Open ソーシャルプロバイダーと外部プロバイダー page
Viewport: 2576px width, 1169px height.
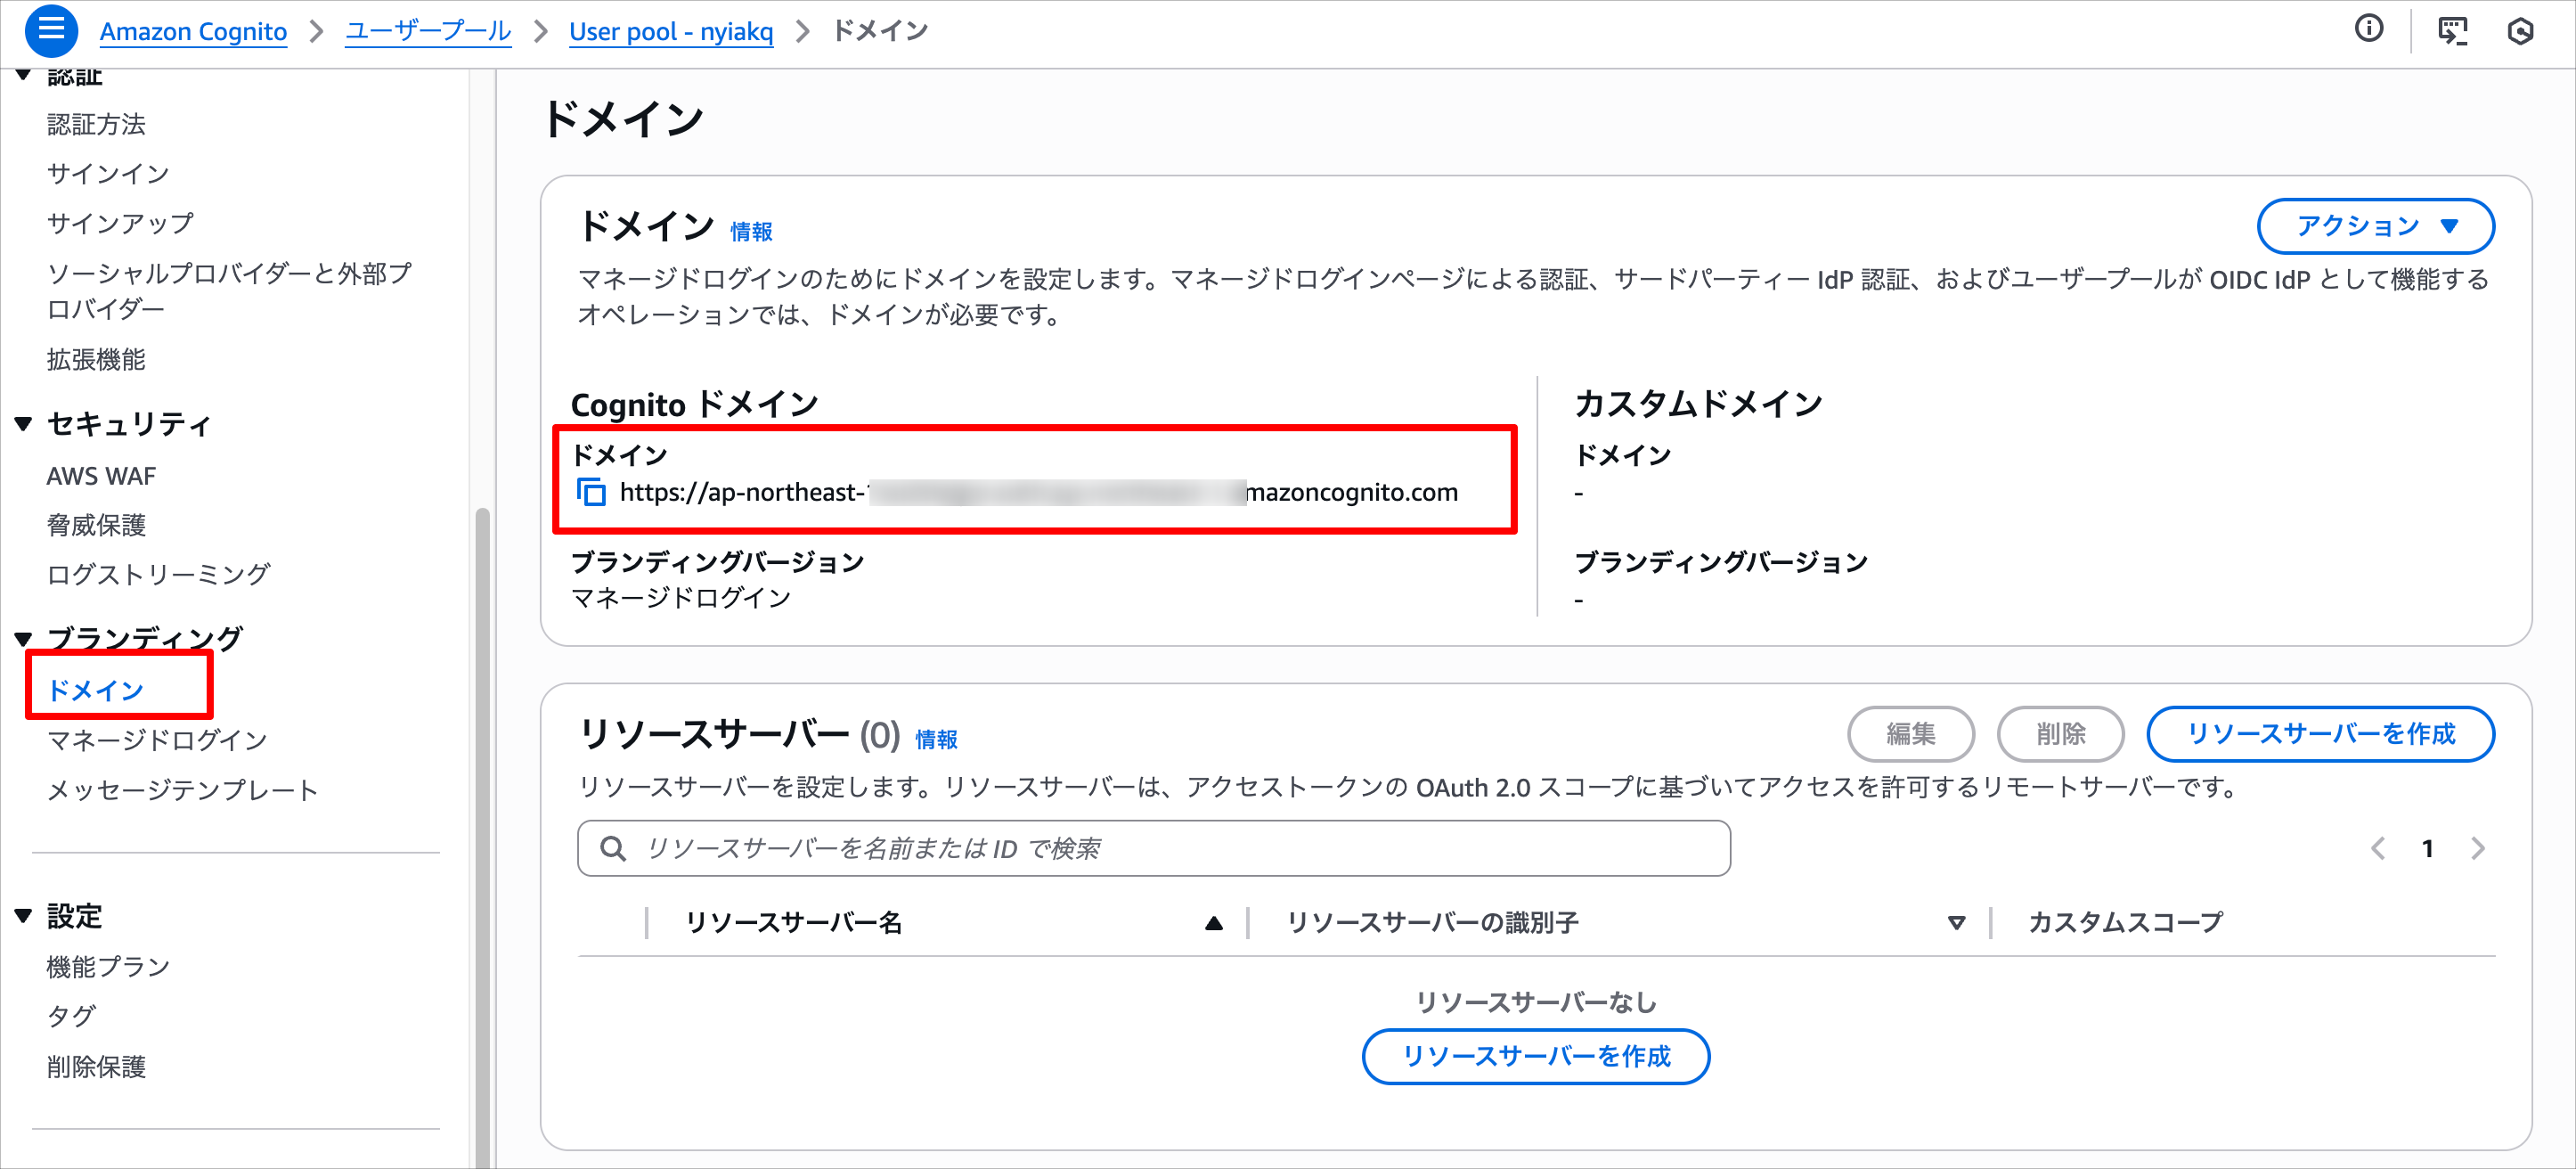pos(229,291)
